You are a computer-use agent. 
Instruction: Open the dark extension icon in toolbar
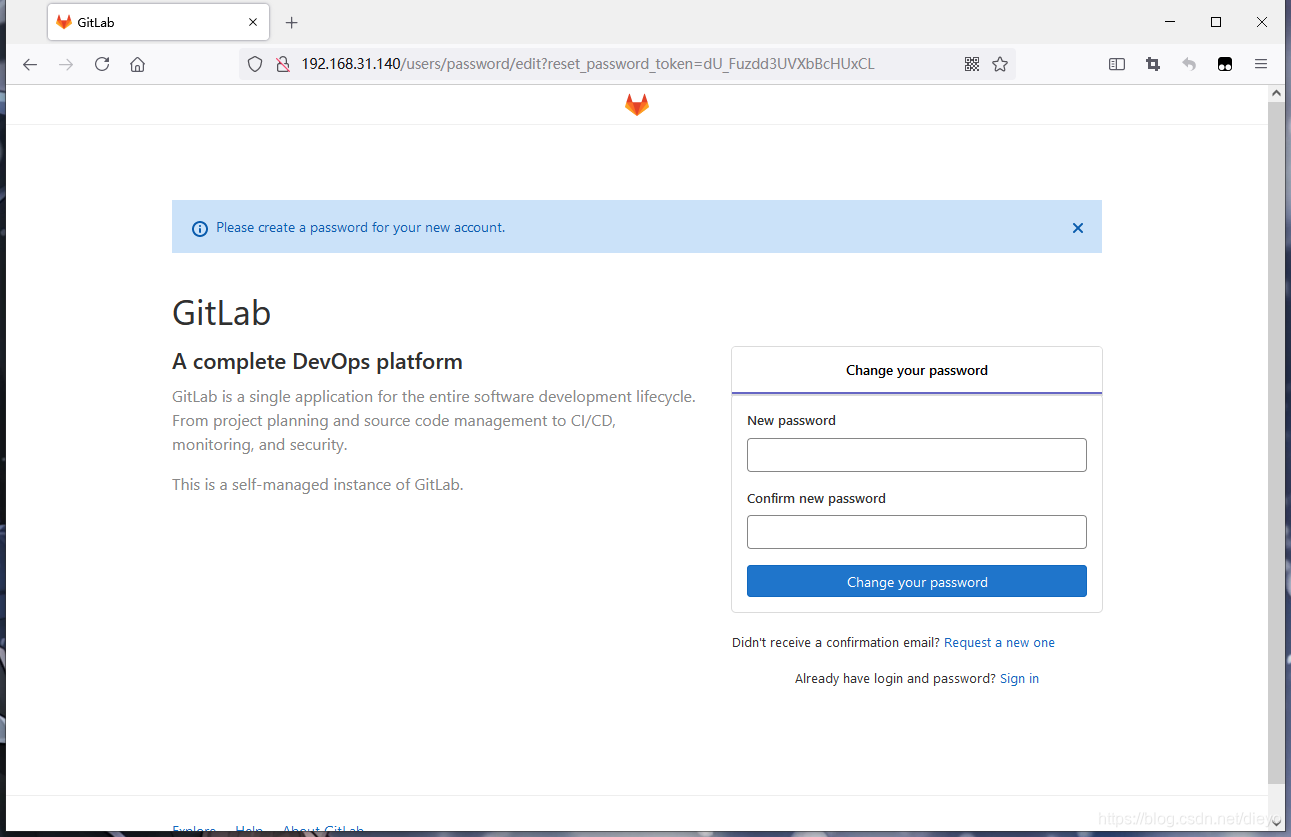click(x=1225, y=64)
